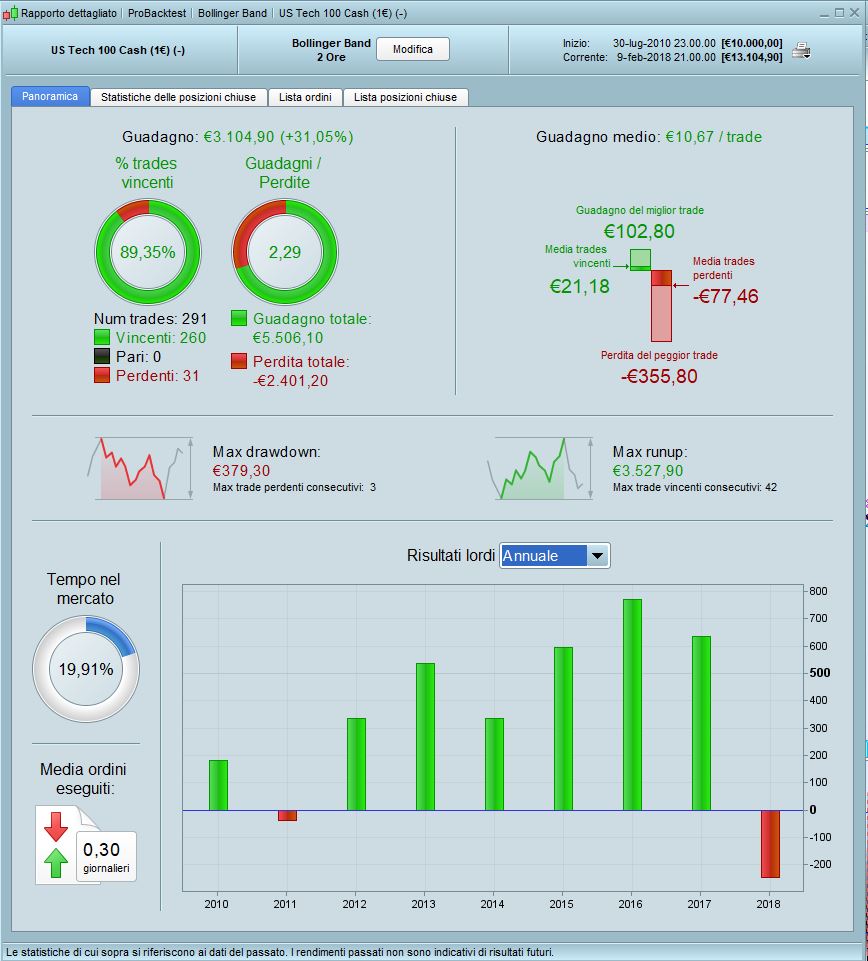Click the winning trades percentage donut chart
This screenshot has height=961, width=868.
coord(148,252)
